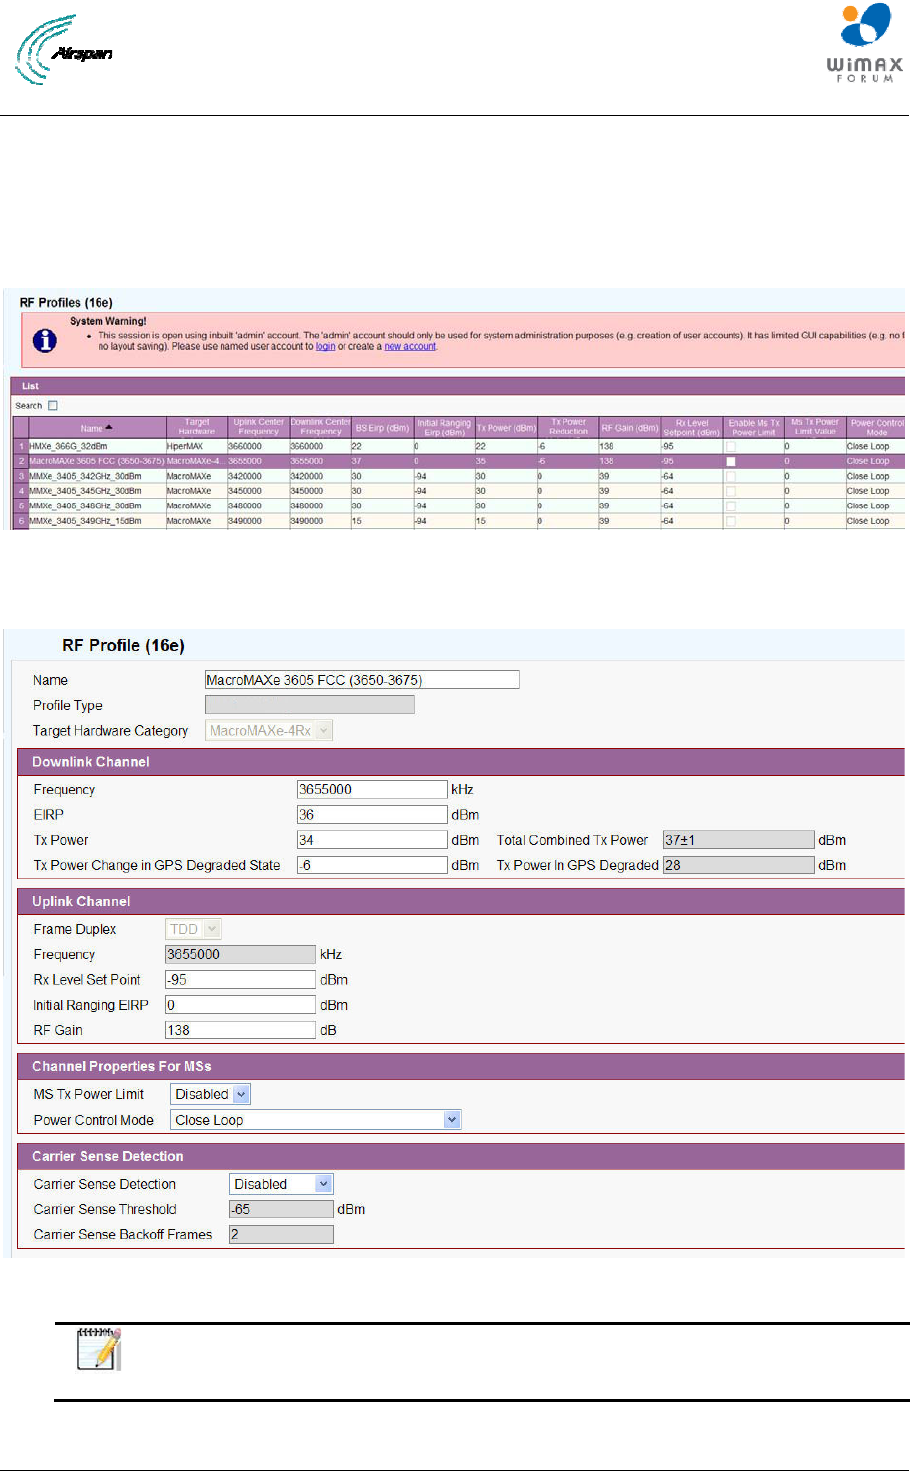Click the notepad note icon

[99, 1349]
